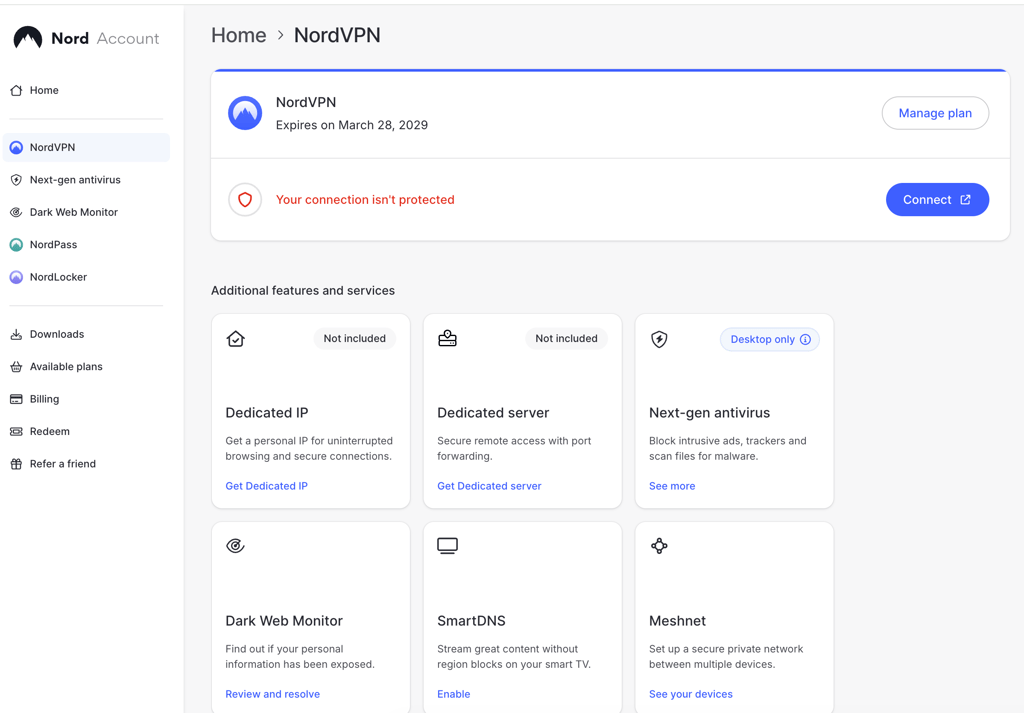The image size is (1024, 713).
Task: Click the Redeem ticket icon
Action: 16,432
